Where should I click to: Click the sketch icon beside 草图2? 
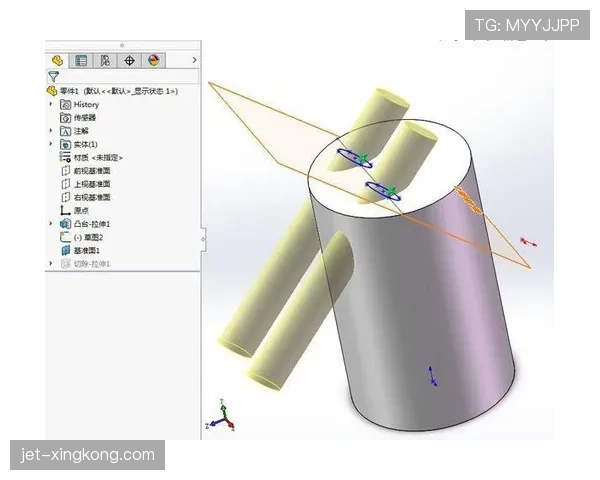tap(65, 237)
